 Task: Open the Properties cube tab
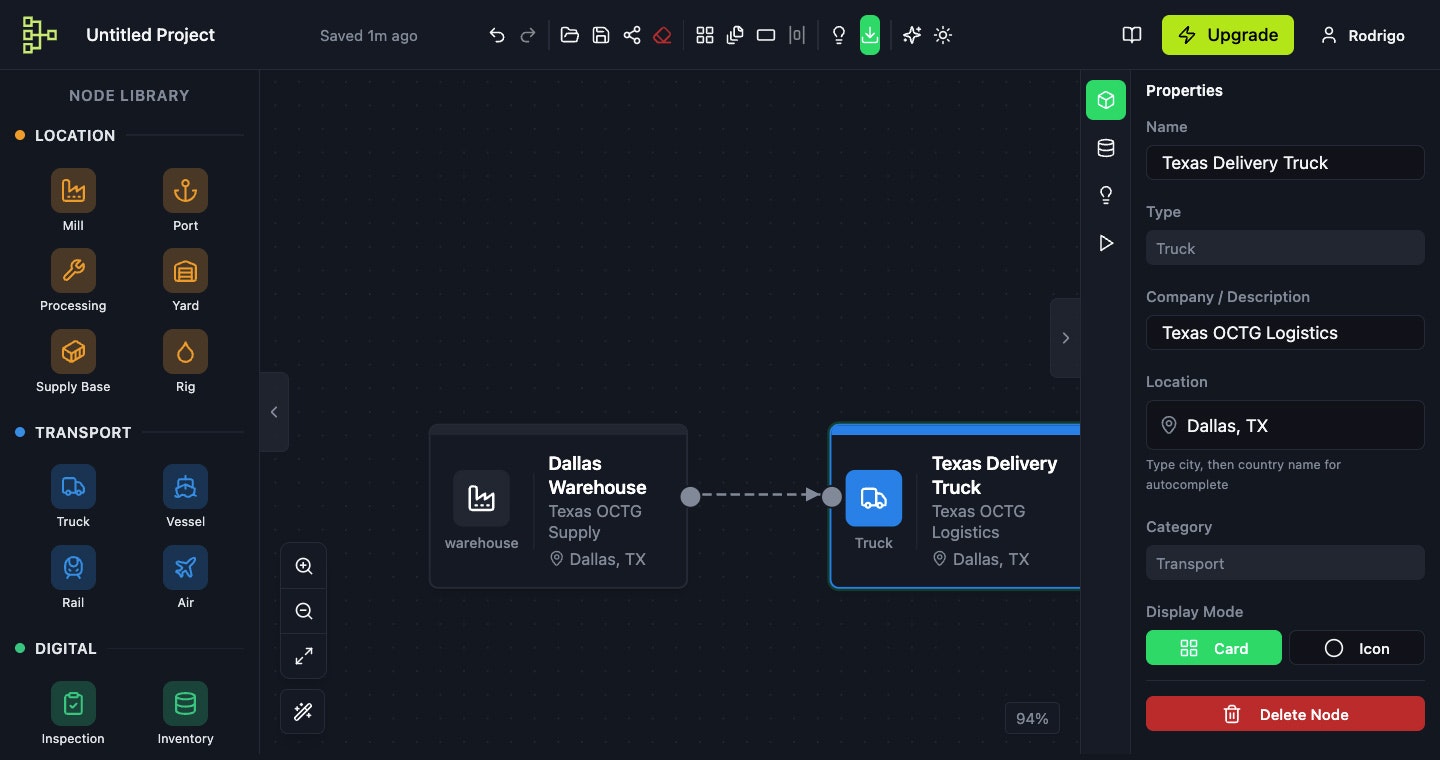click(x=1106, y=100)
